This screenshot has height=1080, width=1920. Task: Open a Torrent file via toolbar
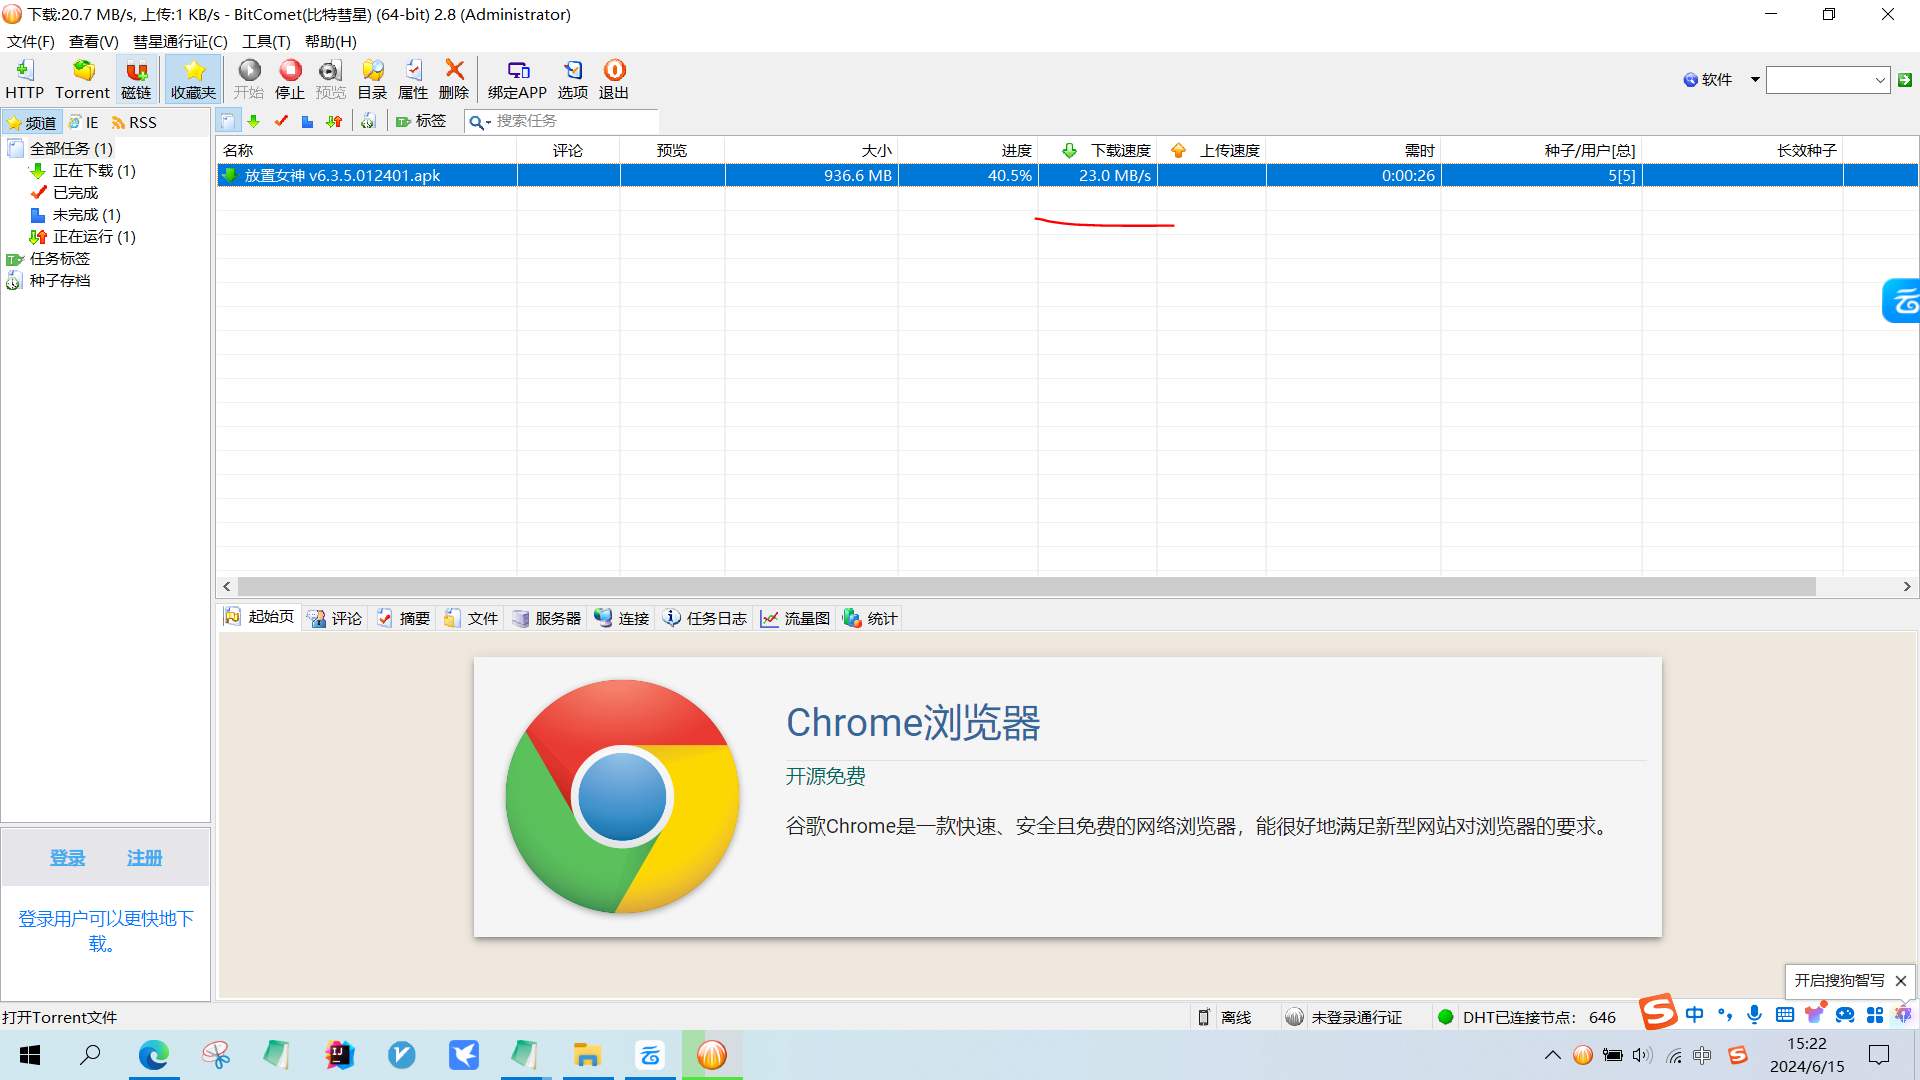coord(82,79)
